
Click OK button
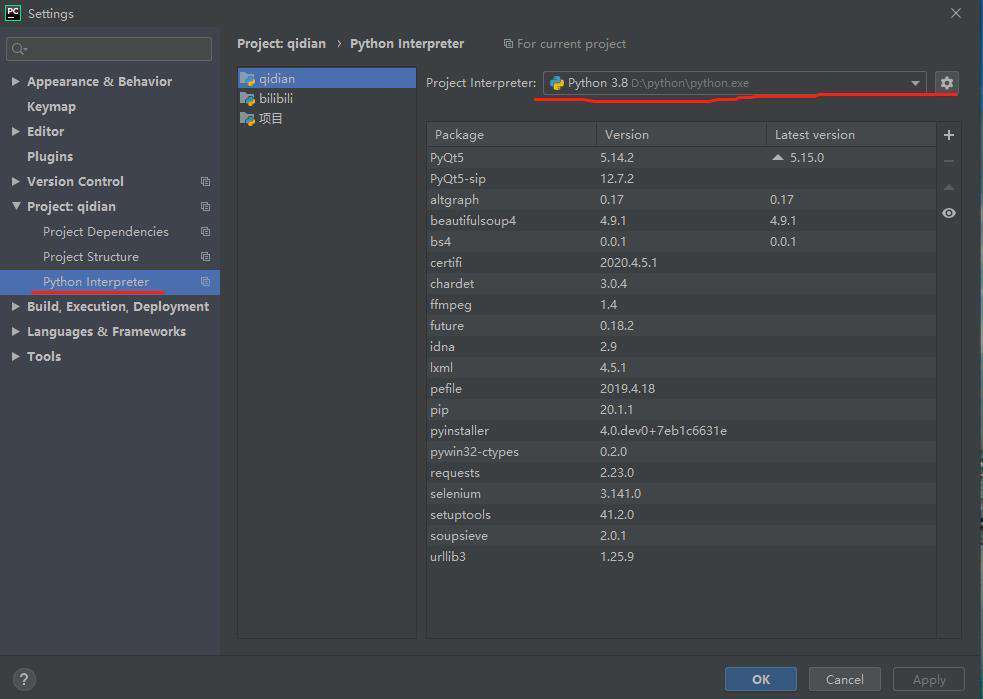pos(761,680)
